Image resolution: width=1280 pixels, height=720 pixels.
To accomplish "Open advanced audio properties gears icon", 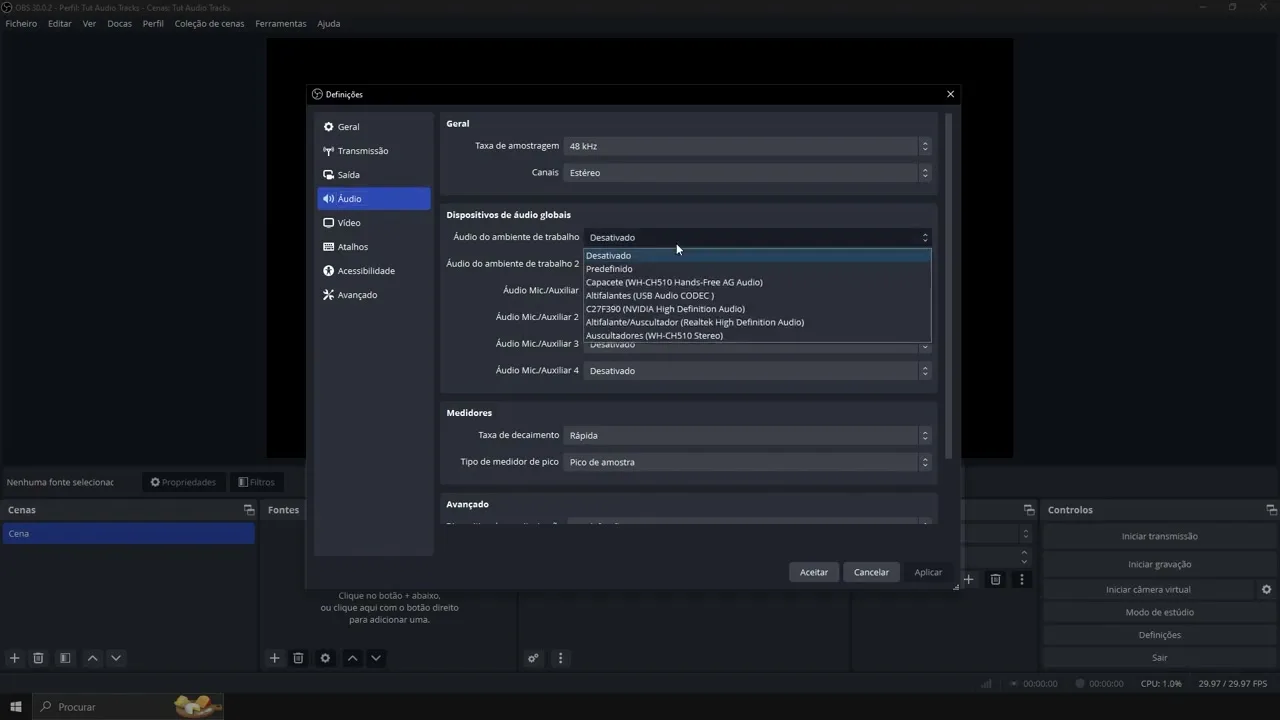I will point(533,658).
